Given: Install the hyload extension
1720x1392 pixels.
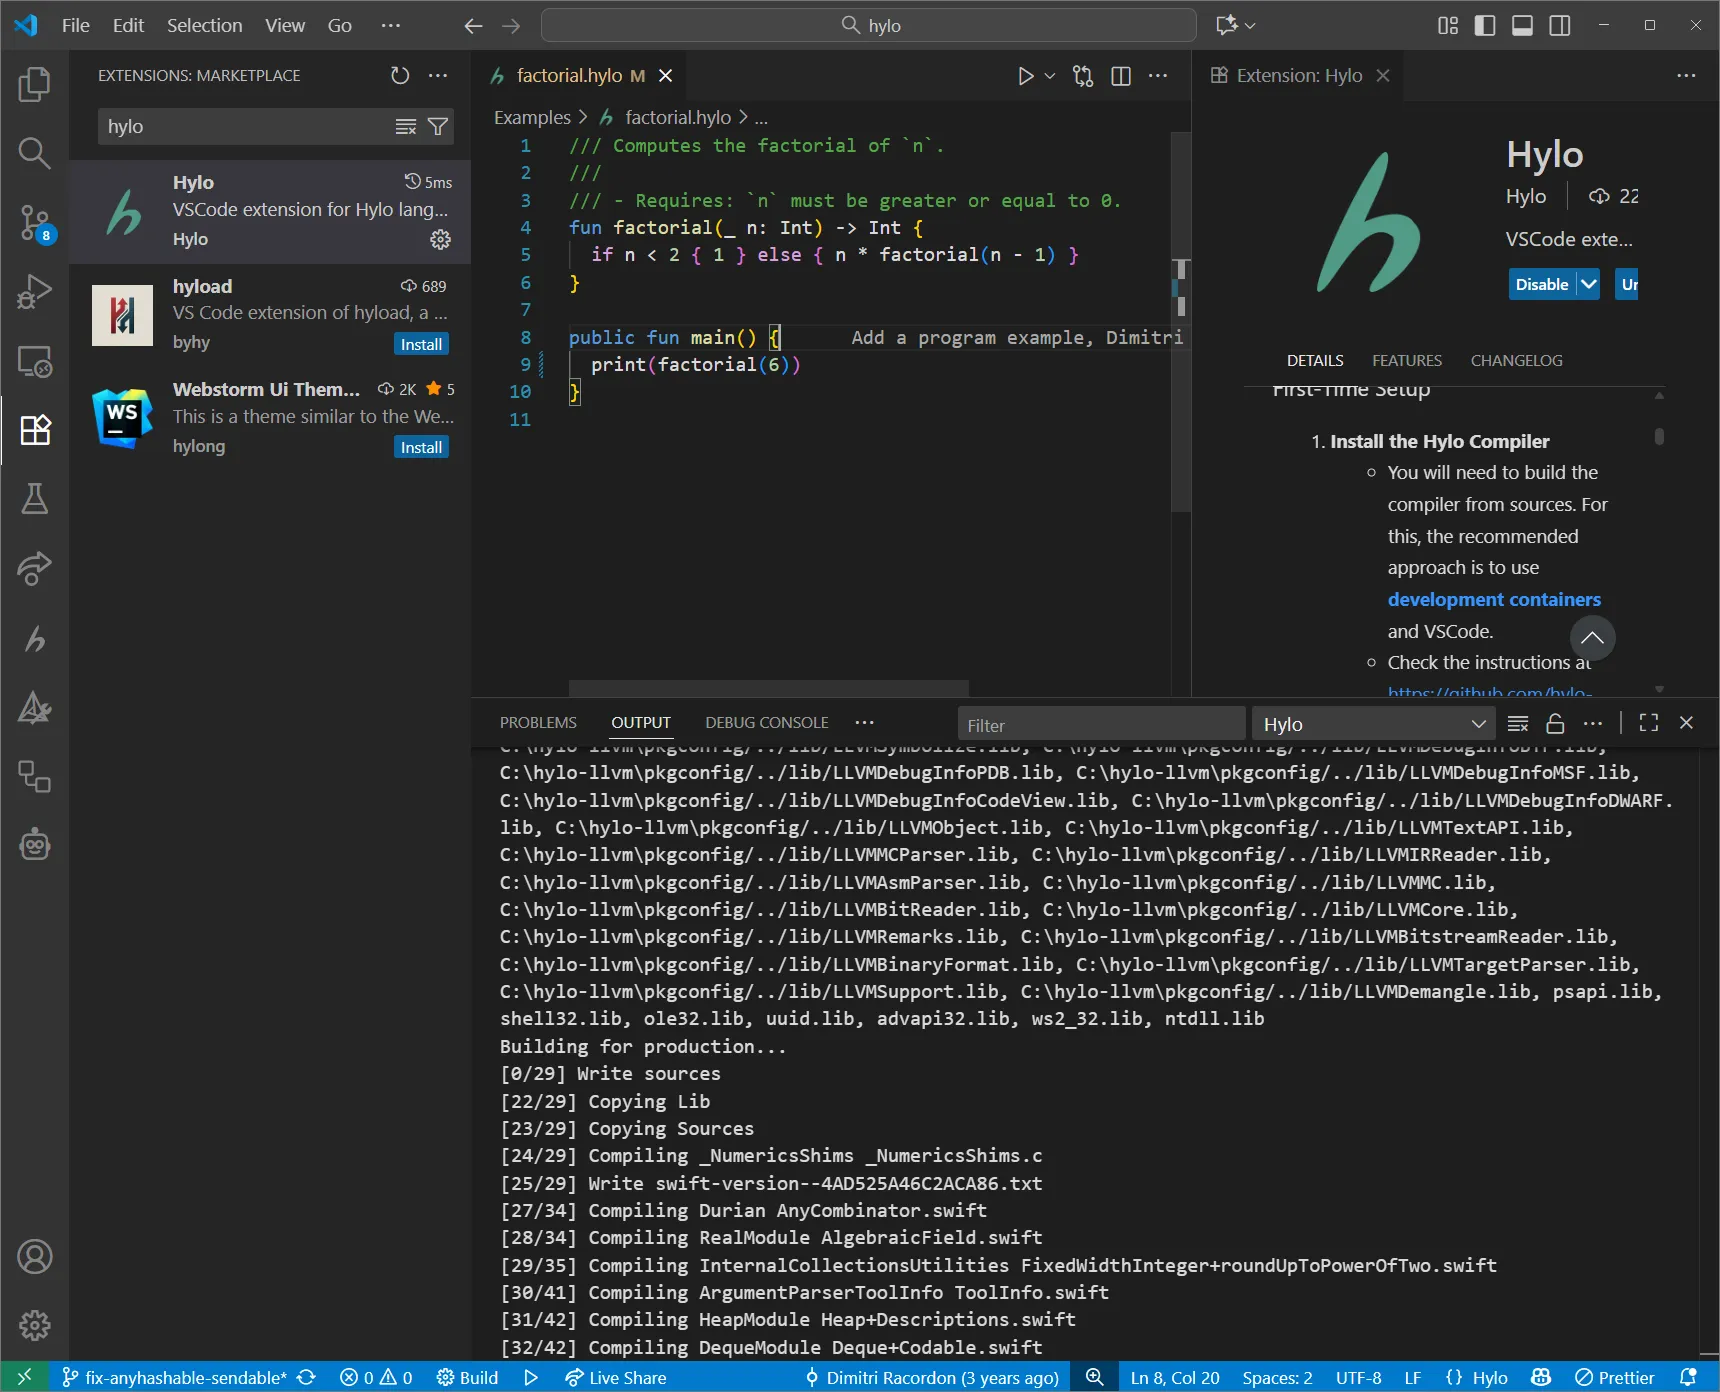Looking at the screenshot, I should [421, 343].
